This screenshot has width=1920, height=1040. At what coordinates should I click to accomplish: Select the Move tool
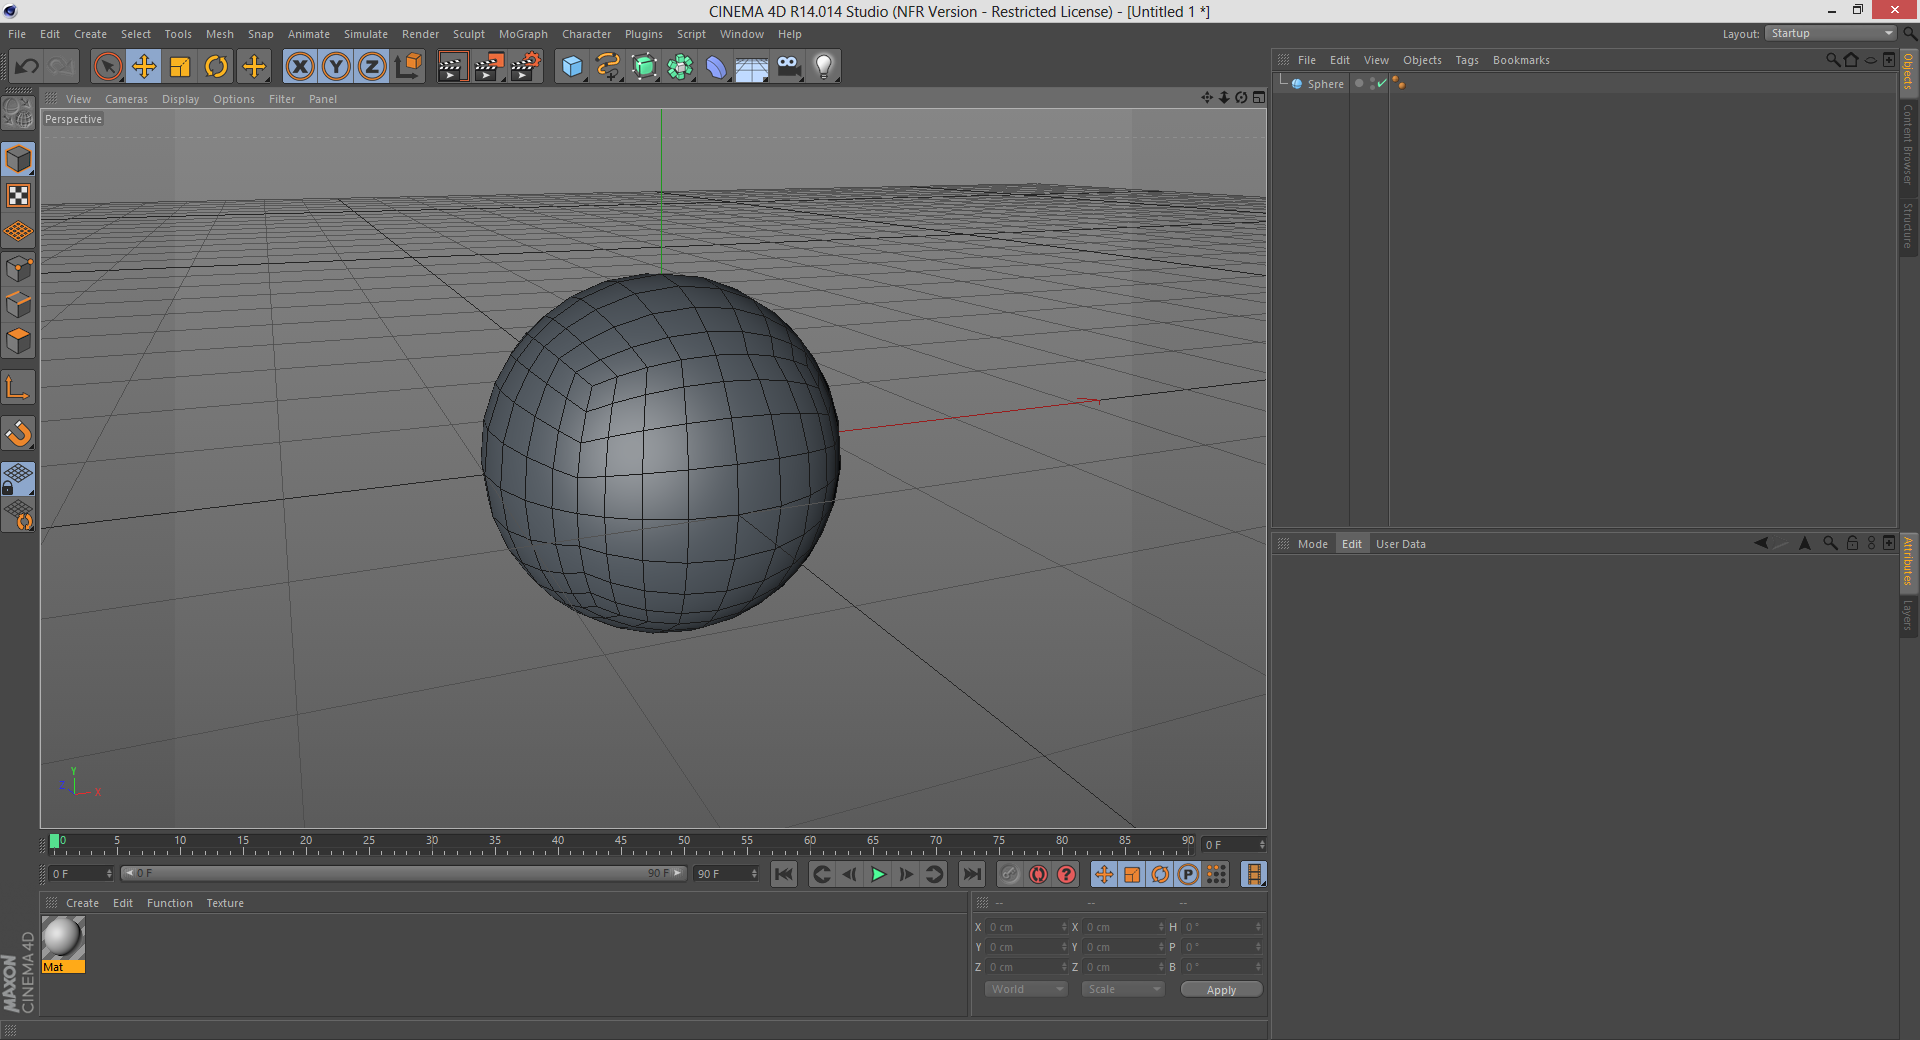pyautogui.click(x=144, y=66)
